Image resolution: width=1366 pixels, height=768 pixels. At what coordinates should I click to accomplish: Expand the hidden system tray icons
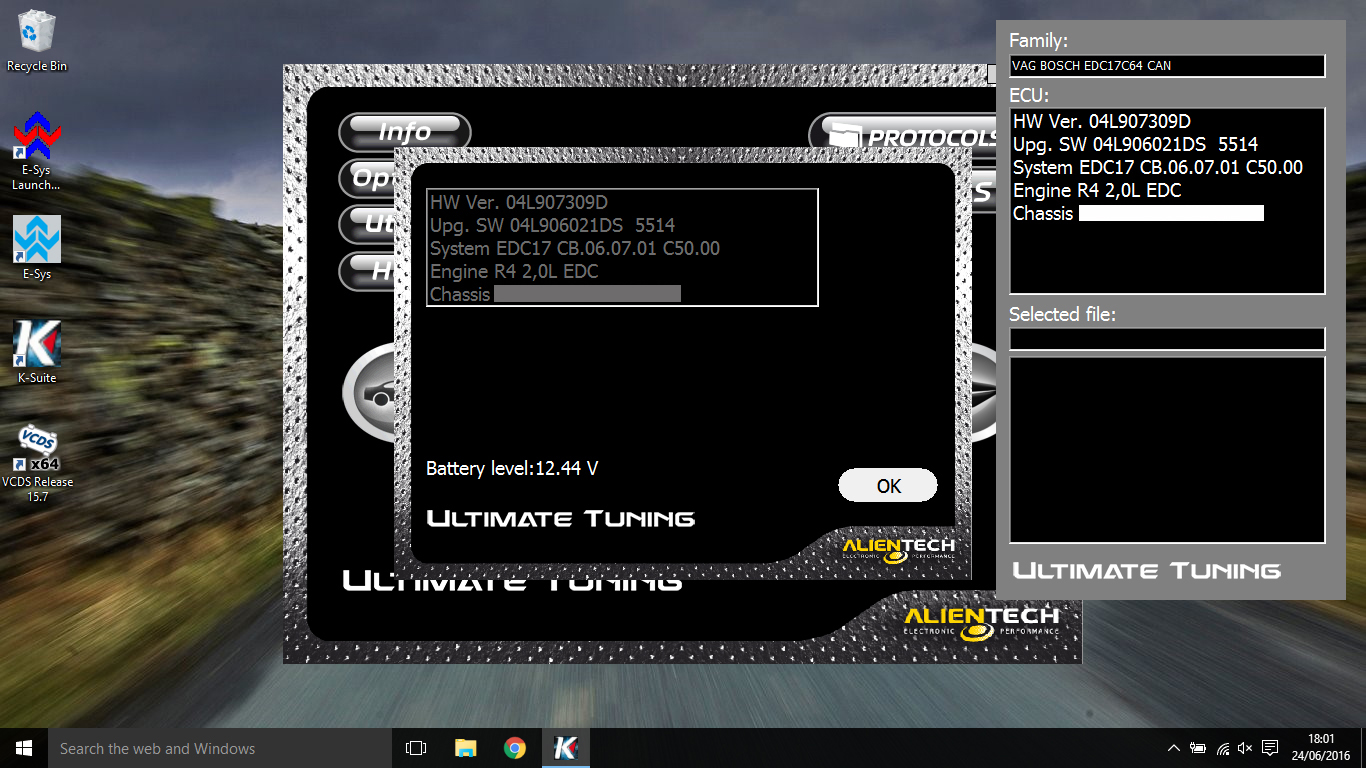[x=1173, y=748]
